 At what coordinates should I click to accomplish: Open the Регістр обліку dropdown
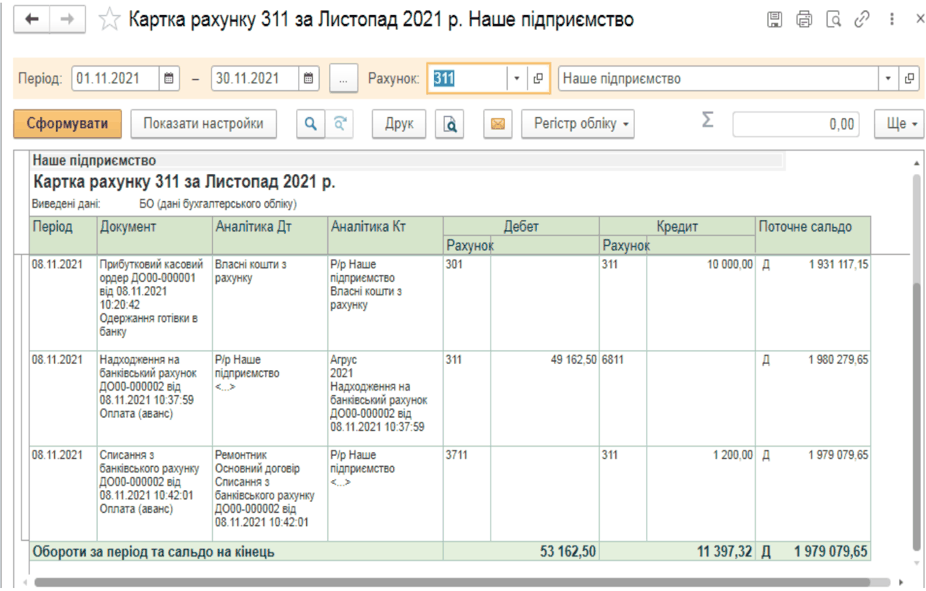point(578,123)
